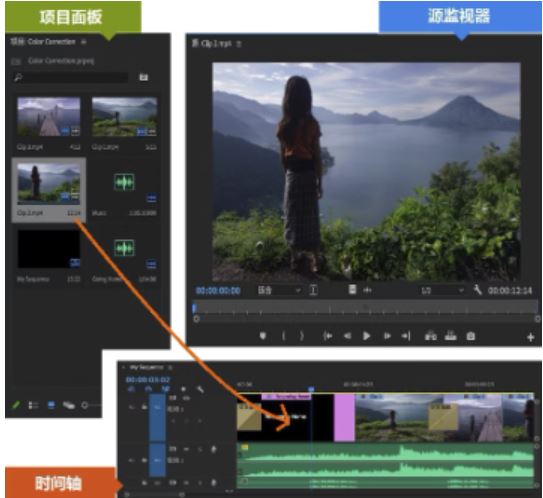Viewport: 543px width, 498px height.
Task: Add a marker in the Source Monitor
Action: click(x=263, y=336)
